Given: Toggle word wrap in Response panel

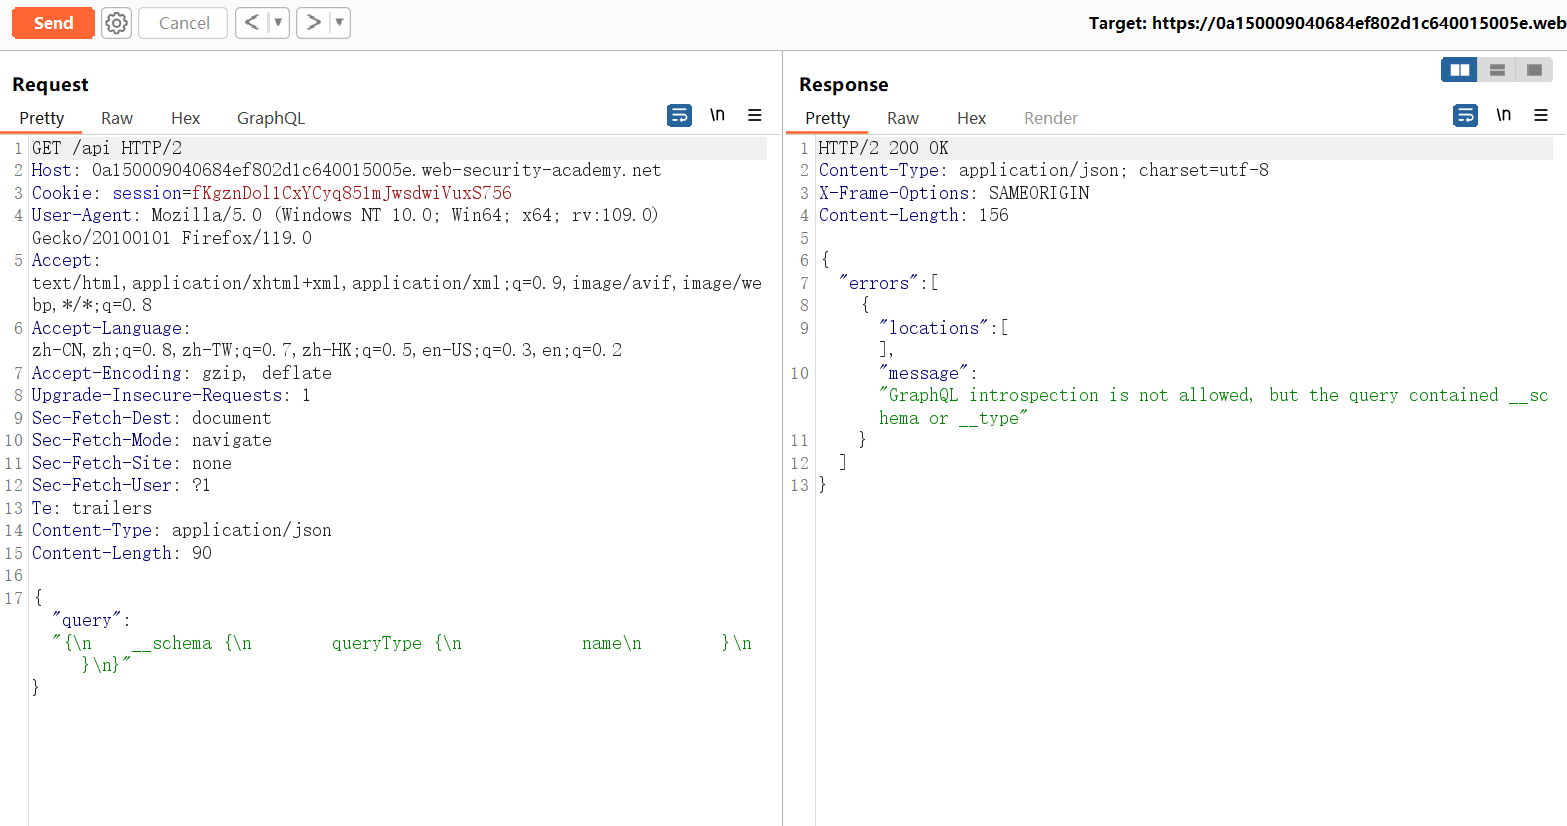Looking at the screenshot, I should (x=1465, y=116).
